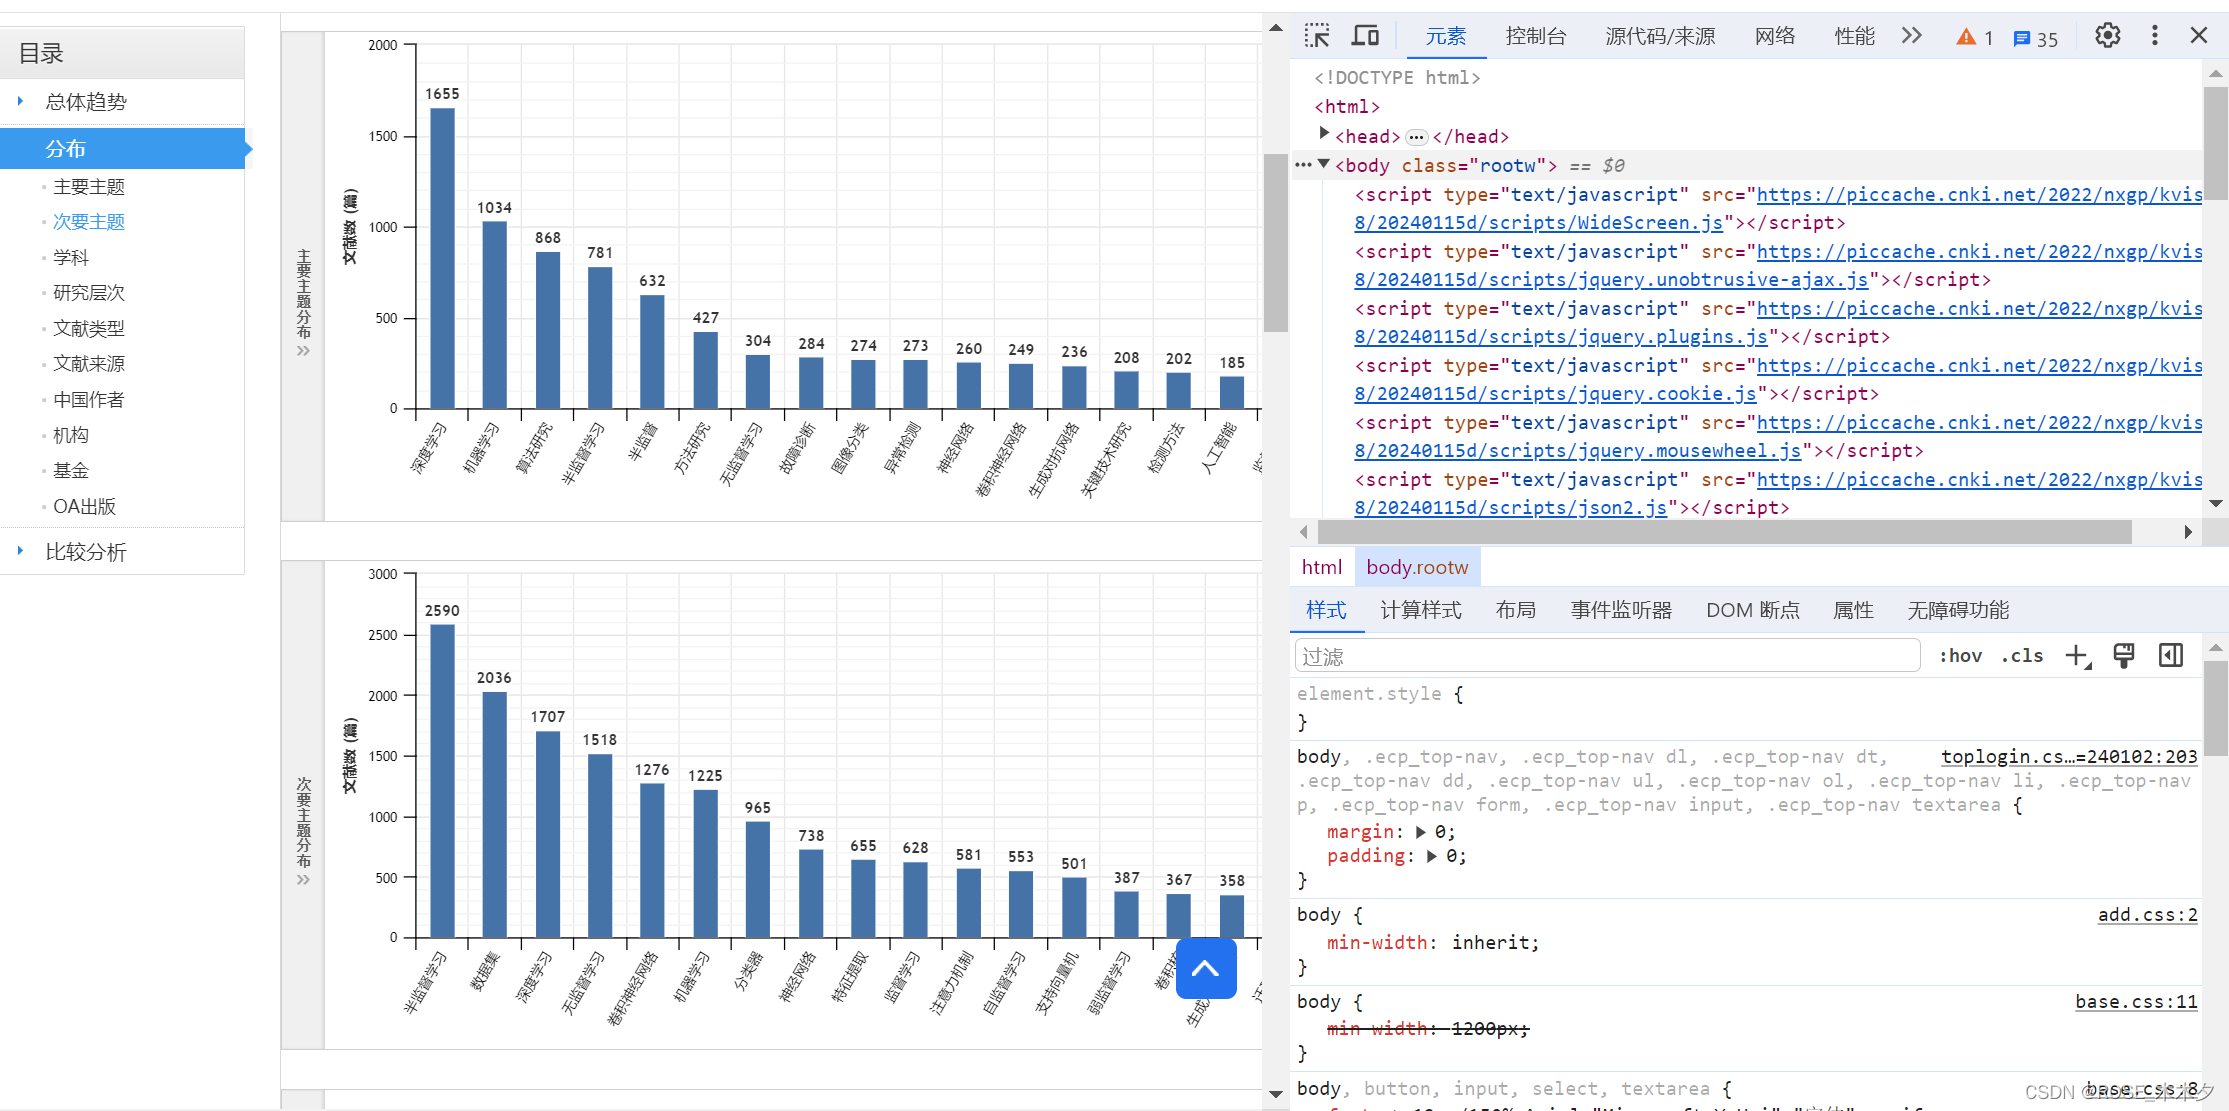Open the DevTools three-dot customize menu
Image resolution: width=2229 pixels, height=1111 pixels.
click(2154, 36)
